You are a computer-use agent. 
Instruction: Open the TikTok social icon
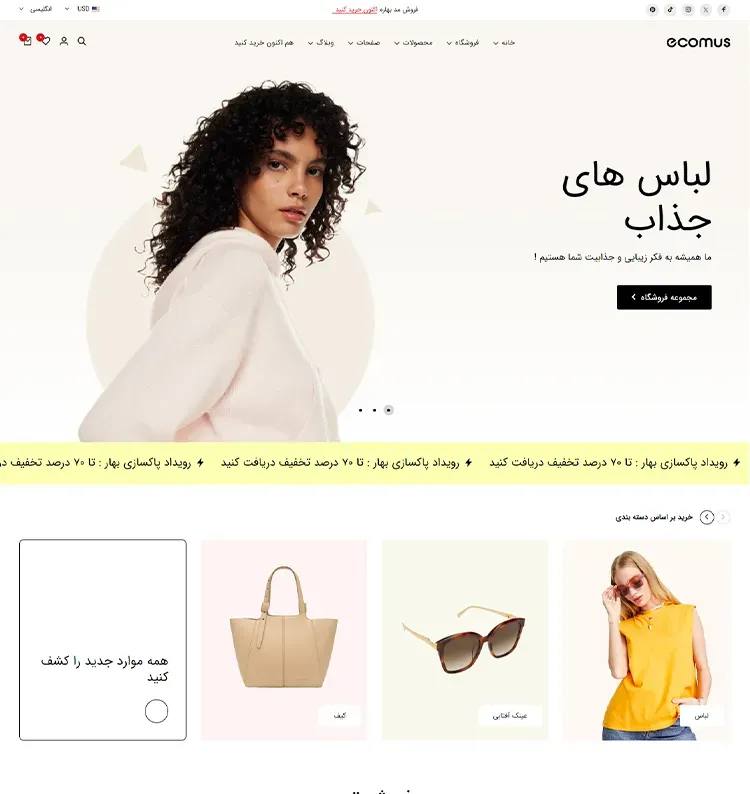[x=670, y=9]
